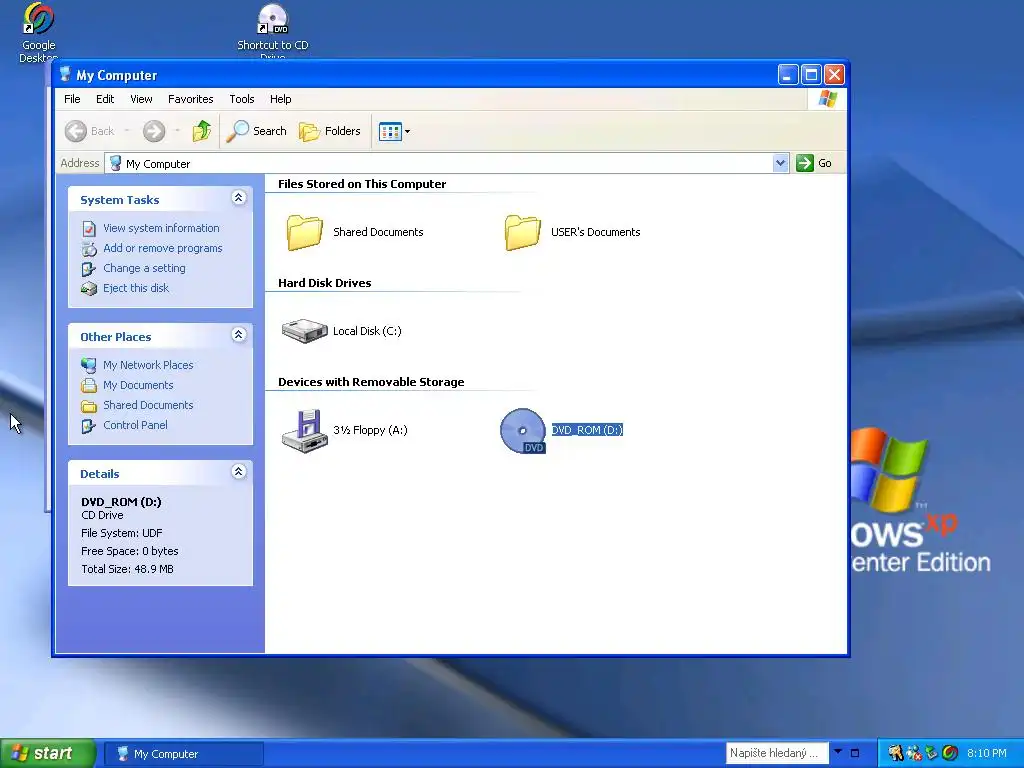Viewport: 1024px width, 768px height.
Task: Open My Documents in Other Places
Action: [138, 385]
